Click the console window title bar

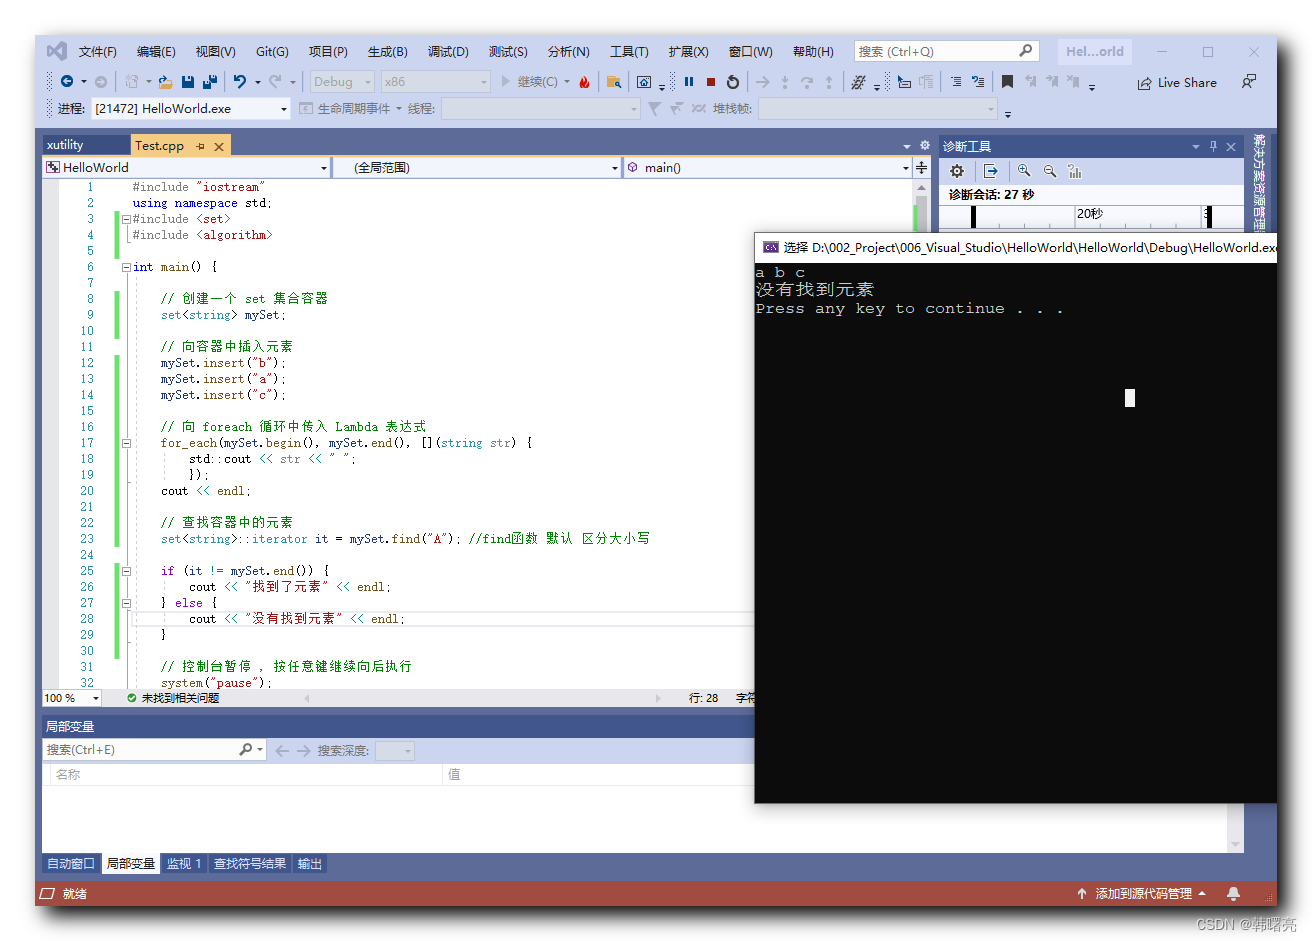pyautogui.click(x=1015, y=247)
